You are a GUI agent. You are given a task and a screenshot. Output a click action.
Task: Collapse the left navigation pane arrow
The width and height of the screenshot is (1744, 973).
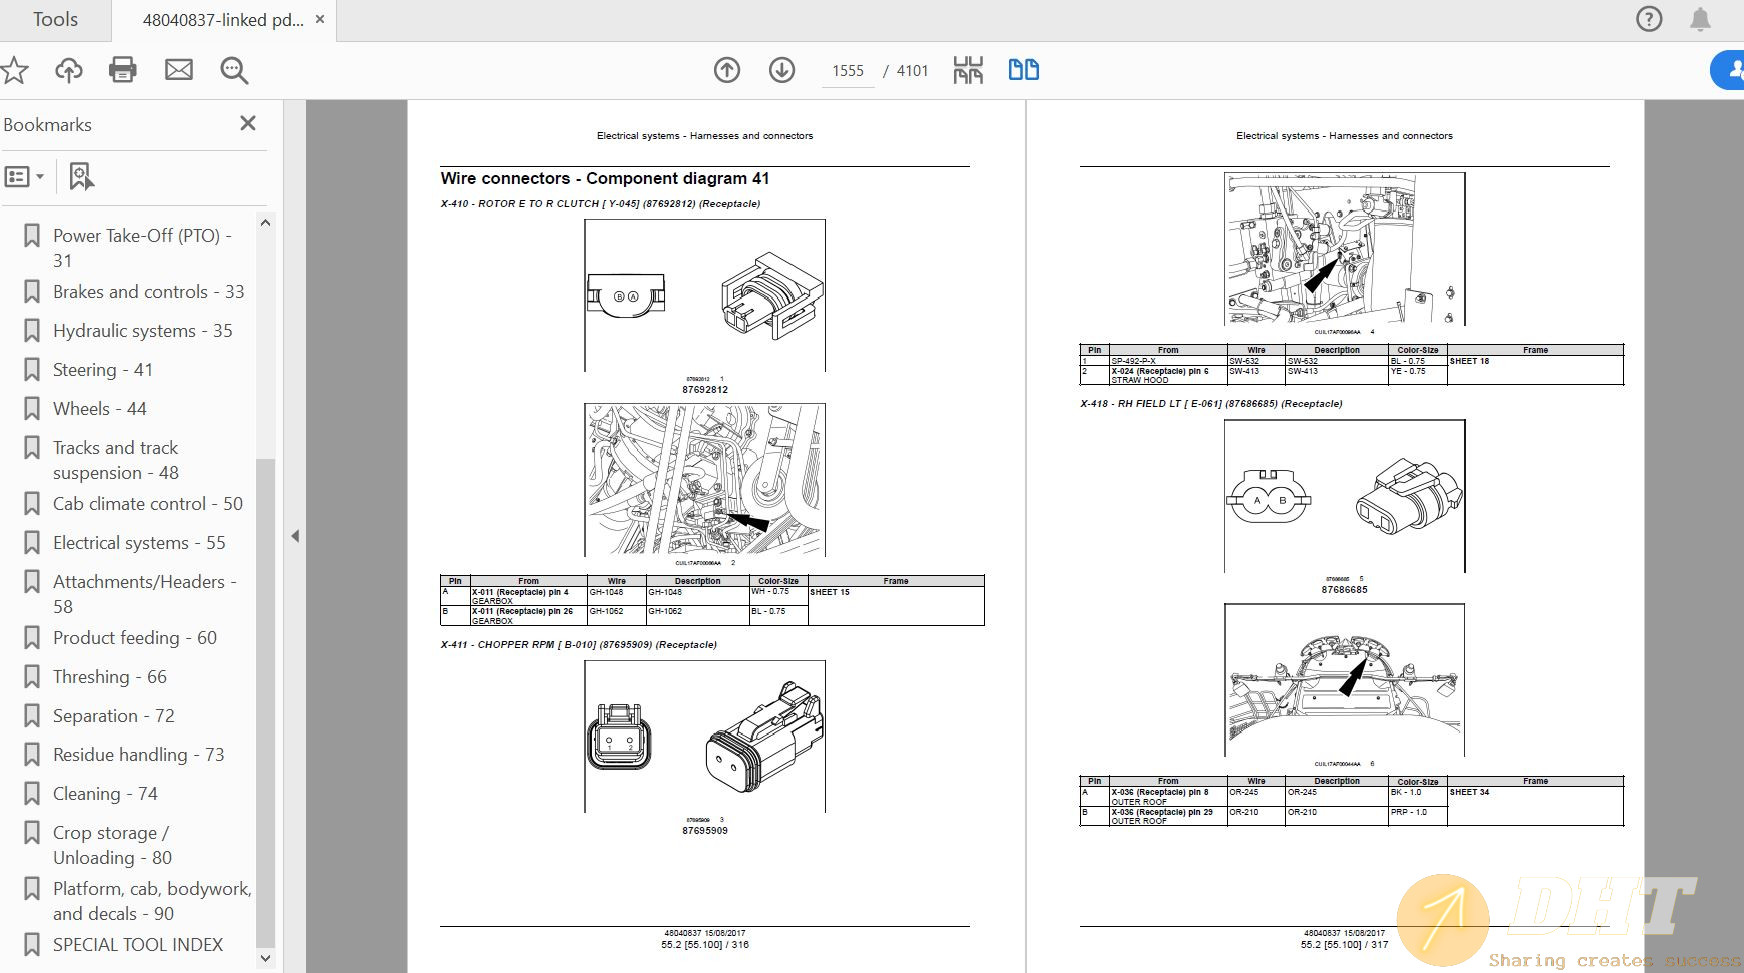pyautogui.click(x=295, y=536)
